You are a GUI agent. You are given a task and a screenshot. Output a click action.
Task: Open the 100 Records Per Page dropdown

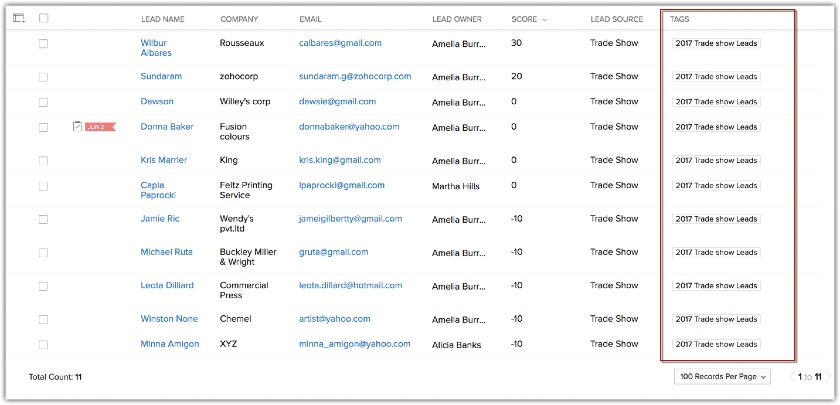point(722,377)
